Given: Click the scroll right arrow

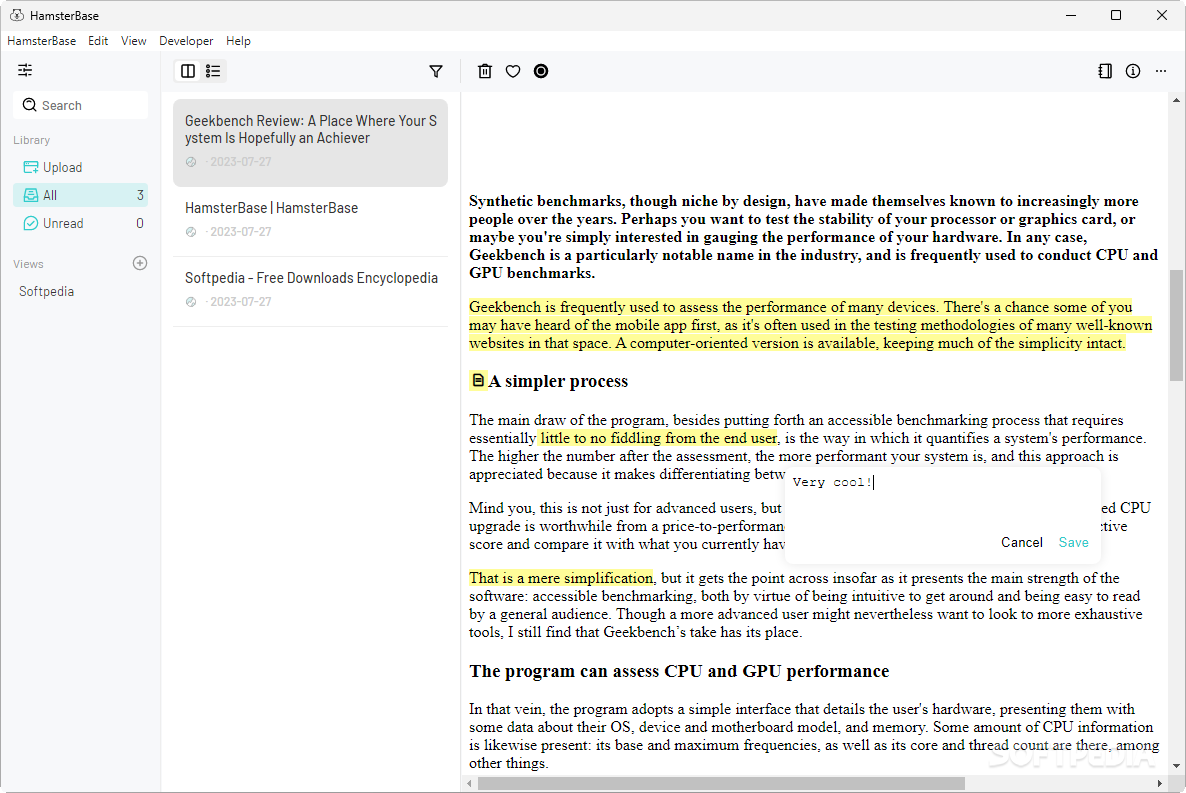Looking at the screenshot, I should pyautogui.click(x=1160, y=783).
